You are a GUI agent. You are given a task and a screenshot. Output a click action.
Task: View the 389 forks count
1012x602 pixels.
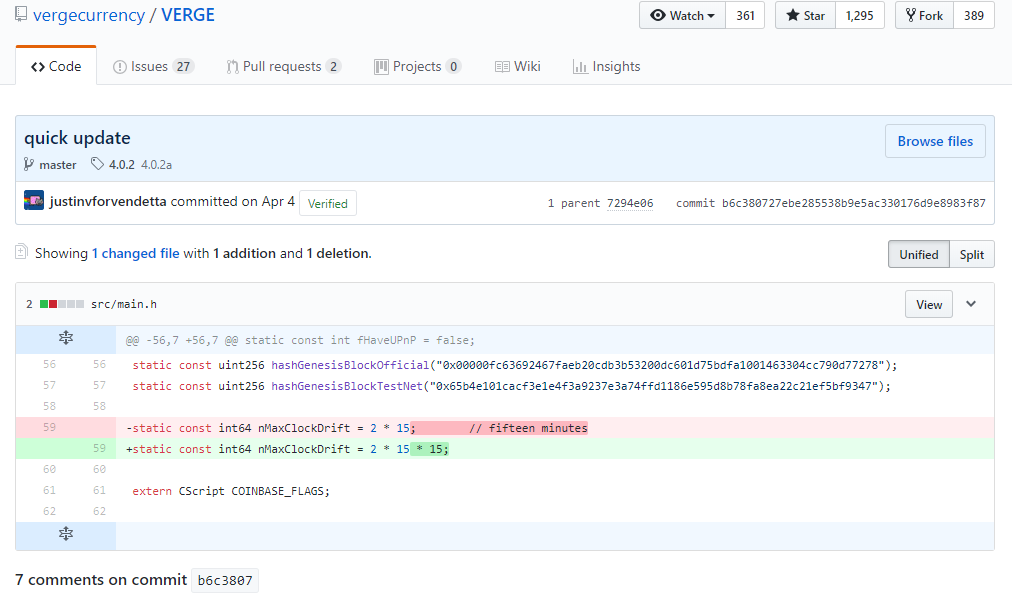click(974, 15)
